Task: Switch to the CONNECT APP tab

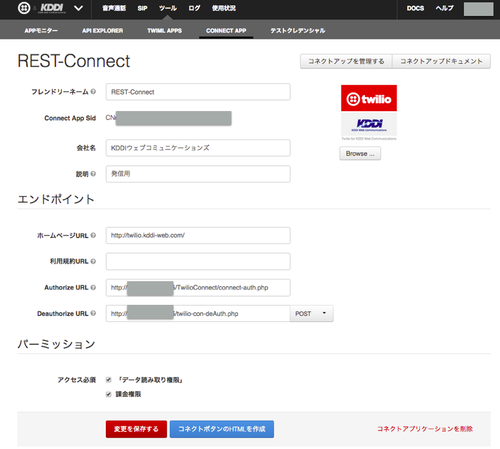Action: pos(226,30)
